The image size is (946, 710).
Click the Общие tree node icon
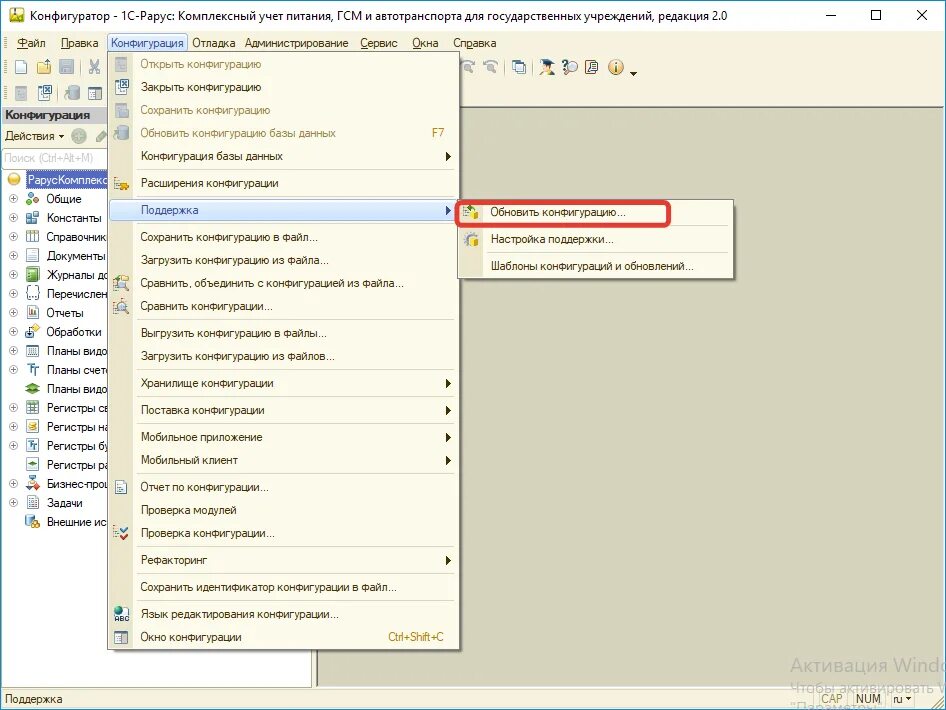[33, 198]
